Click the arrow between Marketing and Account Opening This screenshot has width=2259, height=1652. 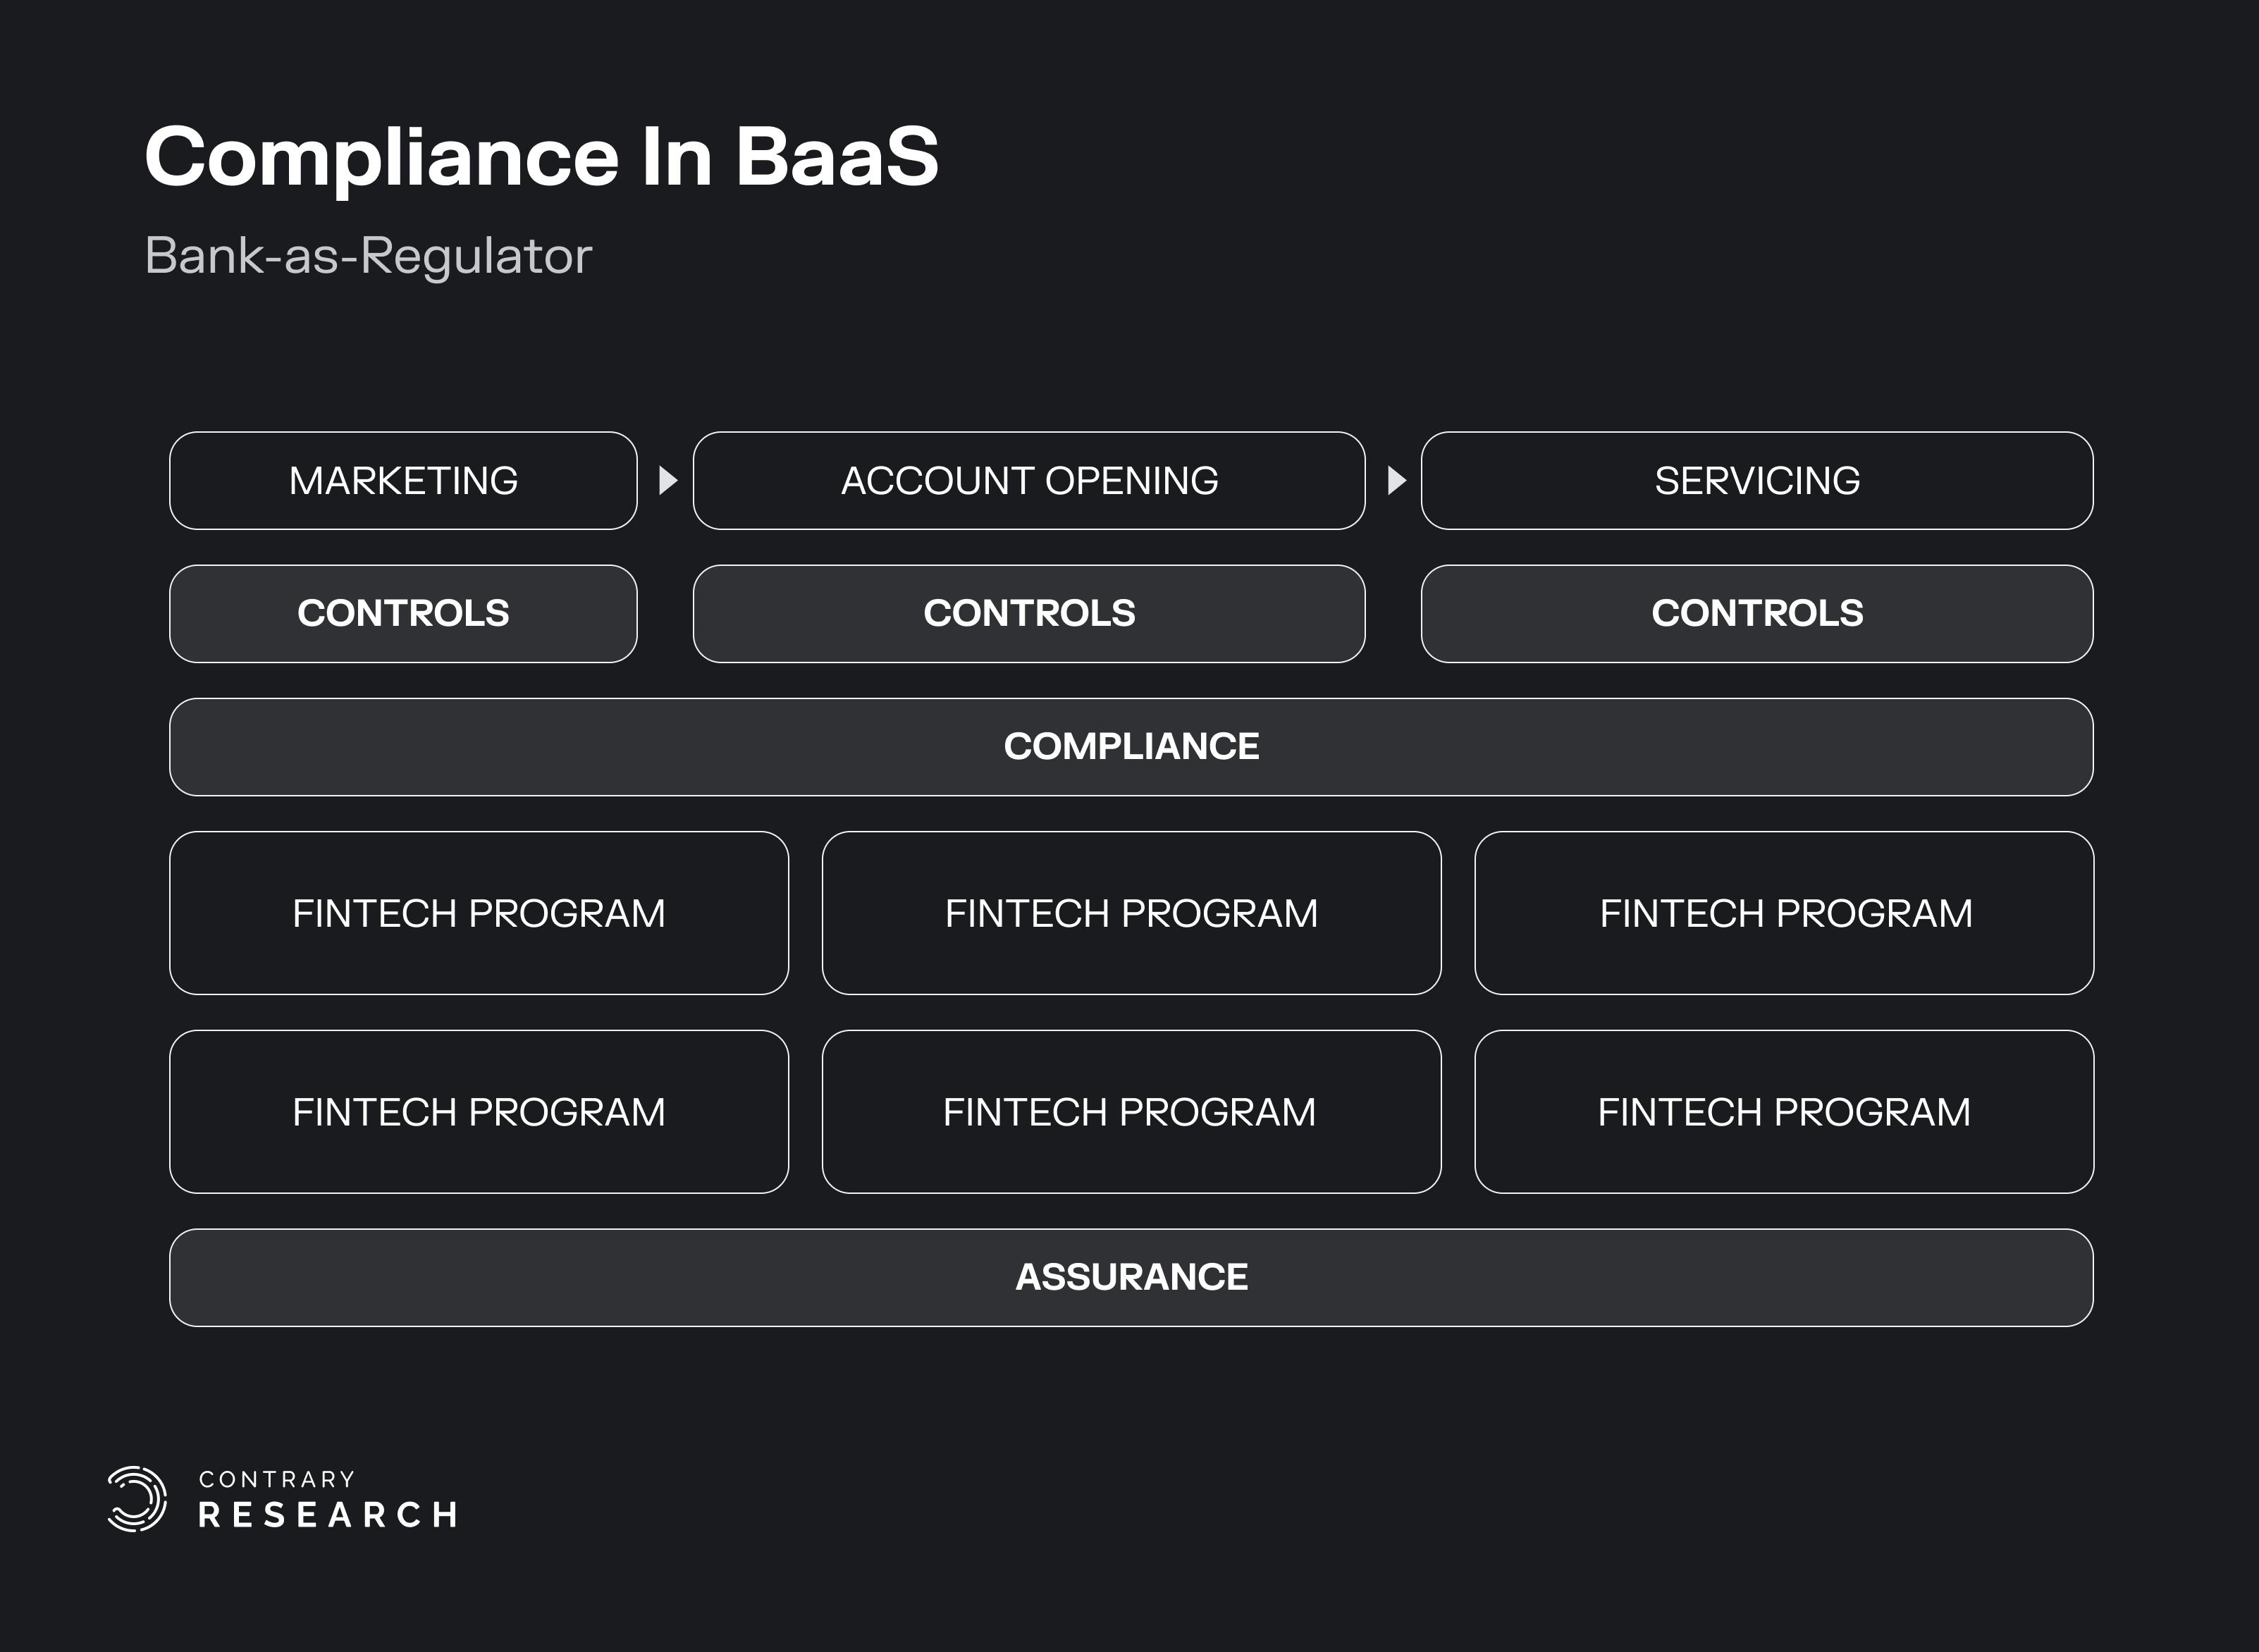(668, 481)
